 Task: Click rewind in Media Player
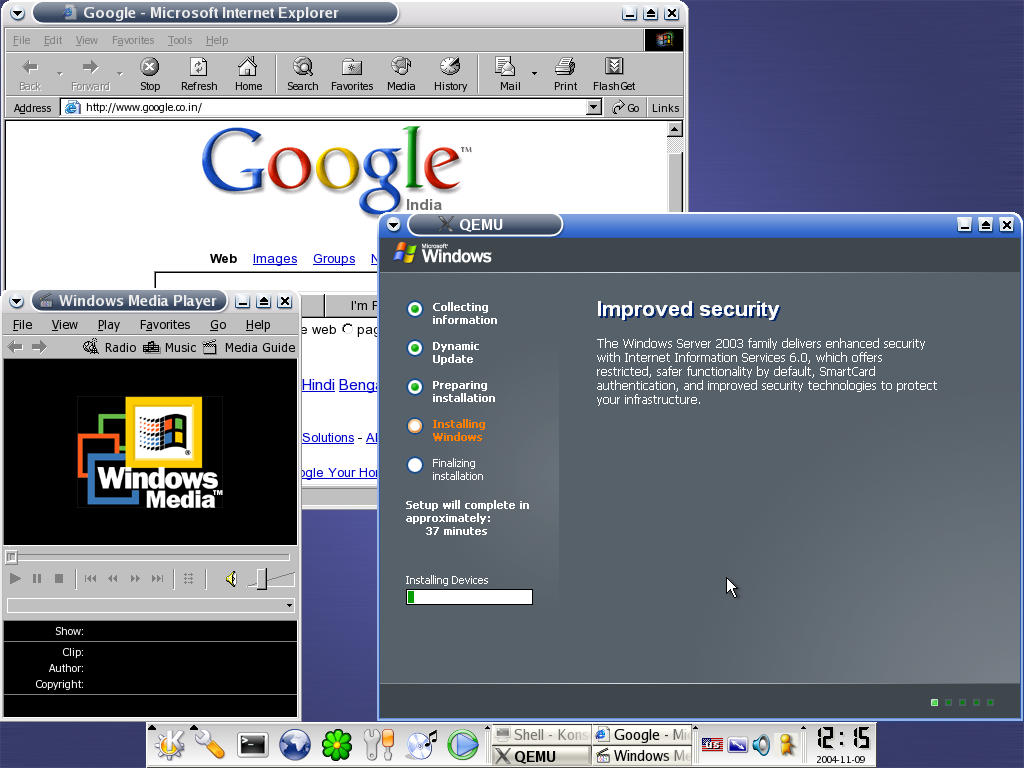(x=112, y=579)
